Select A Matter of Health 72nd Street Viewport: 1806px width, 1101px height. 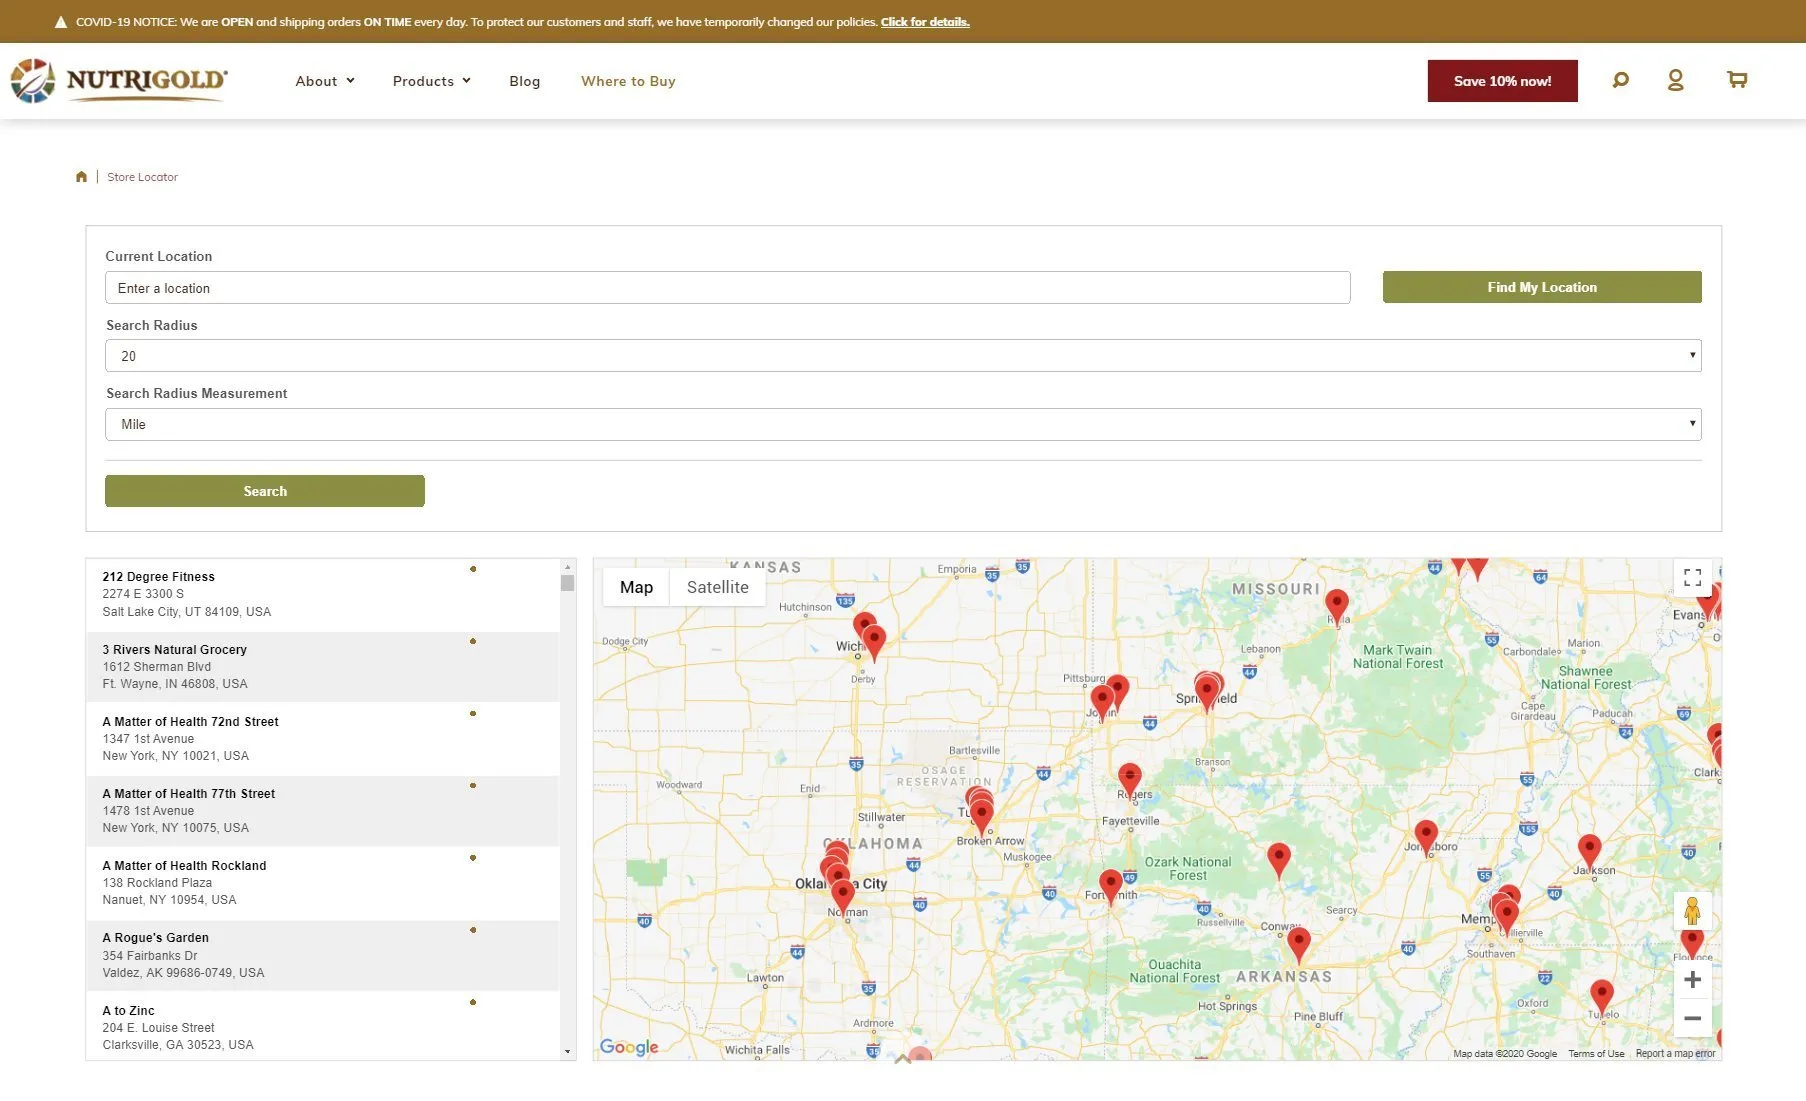[x=323, y=738]
